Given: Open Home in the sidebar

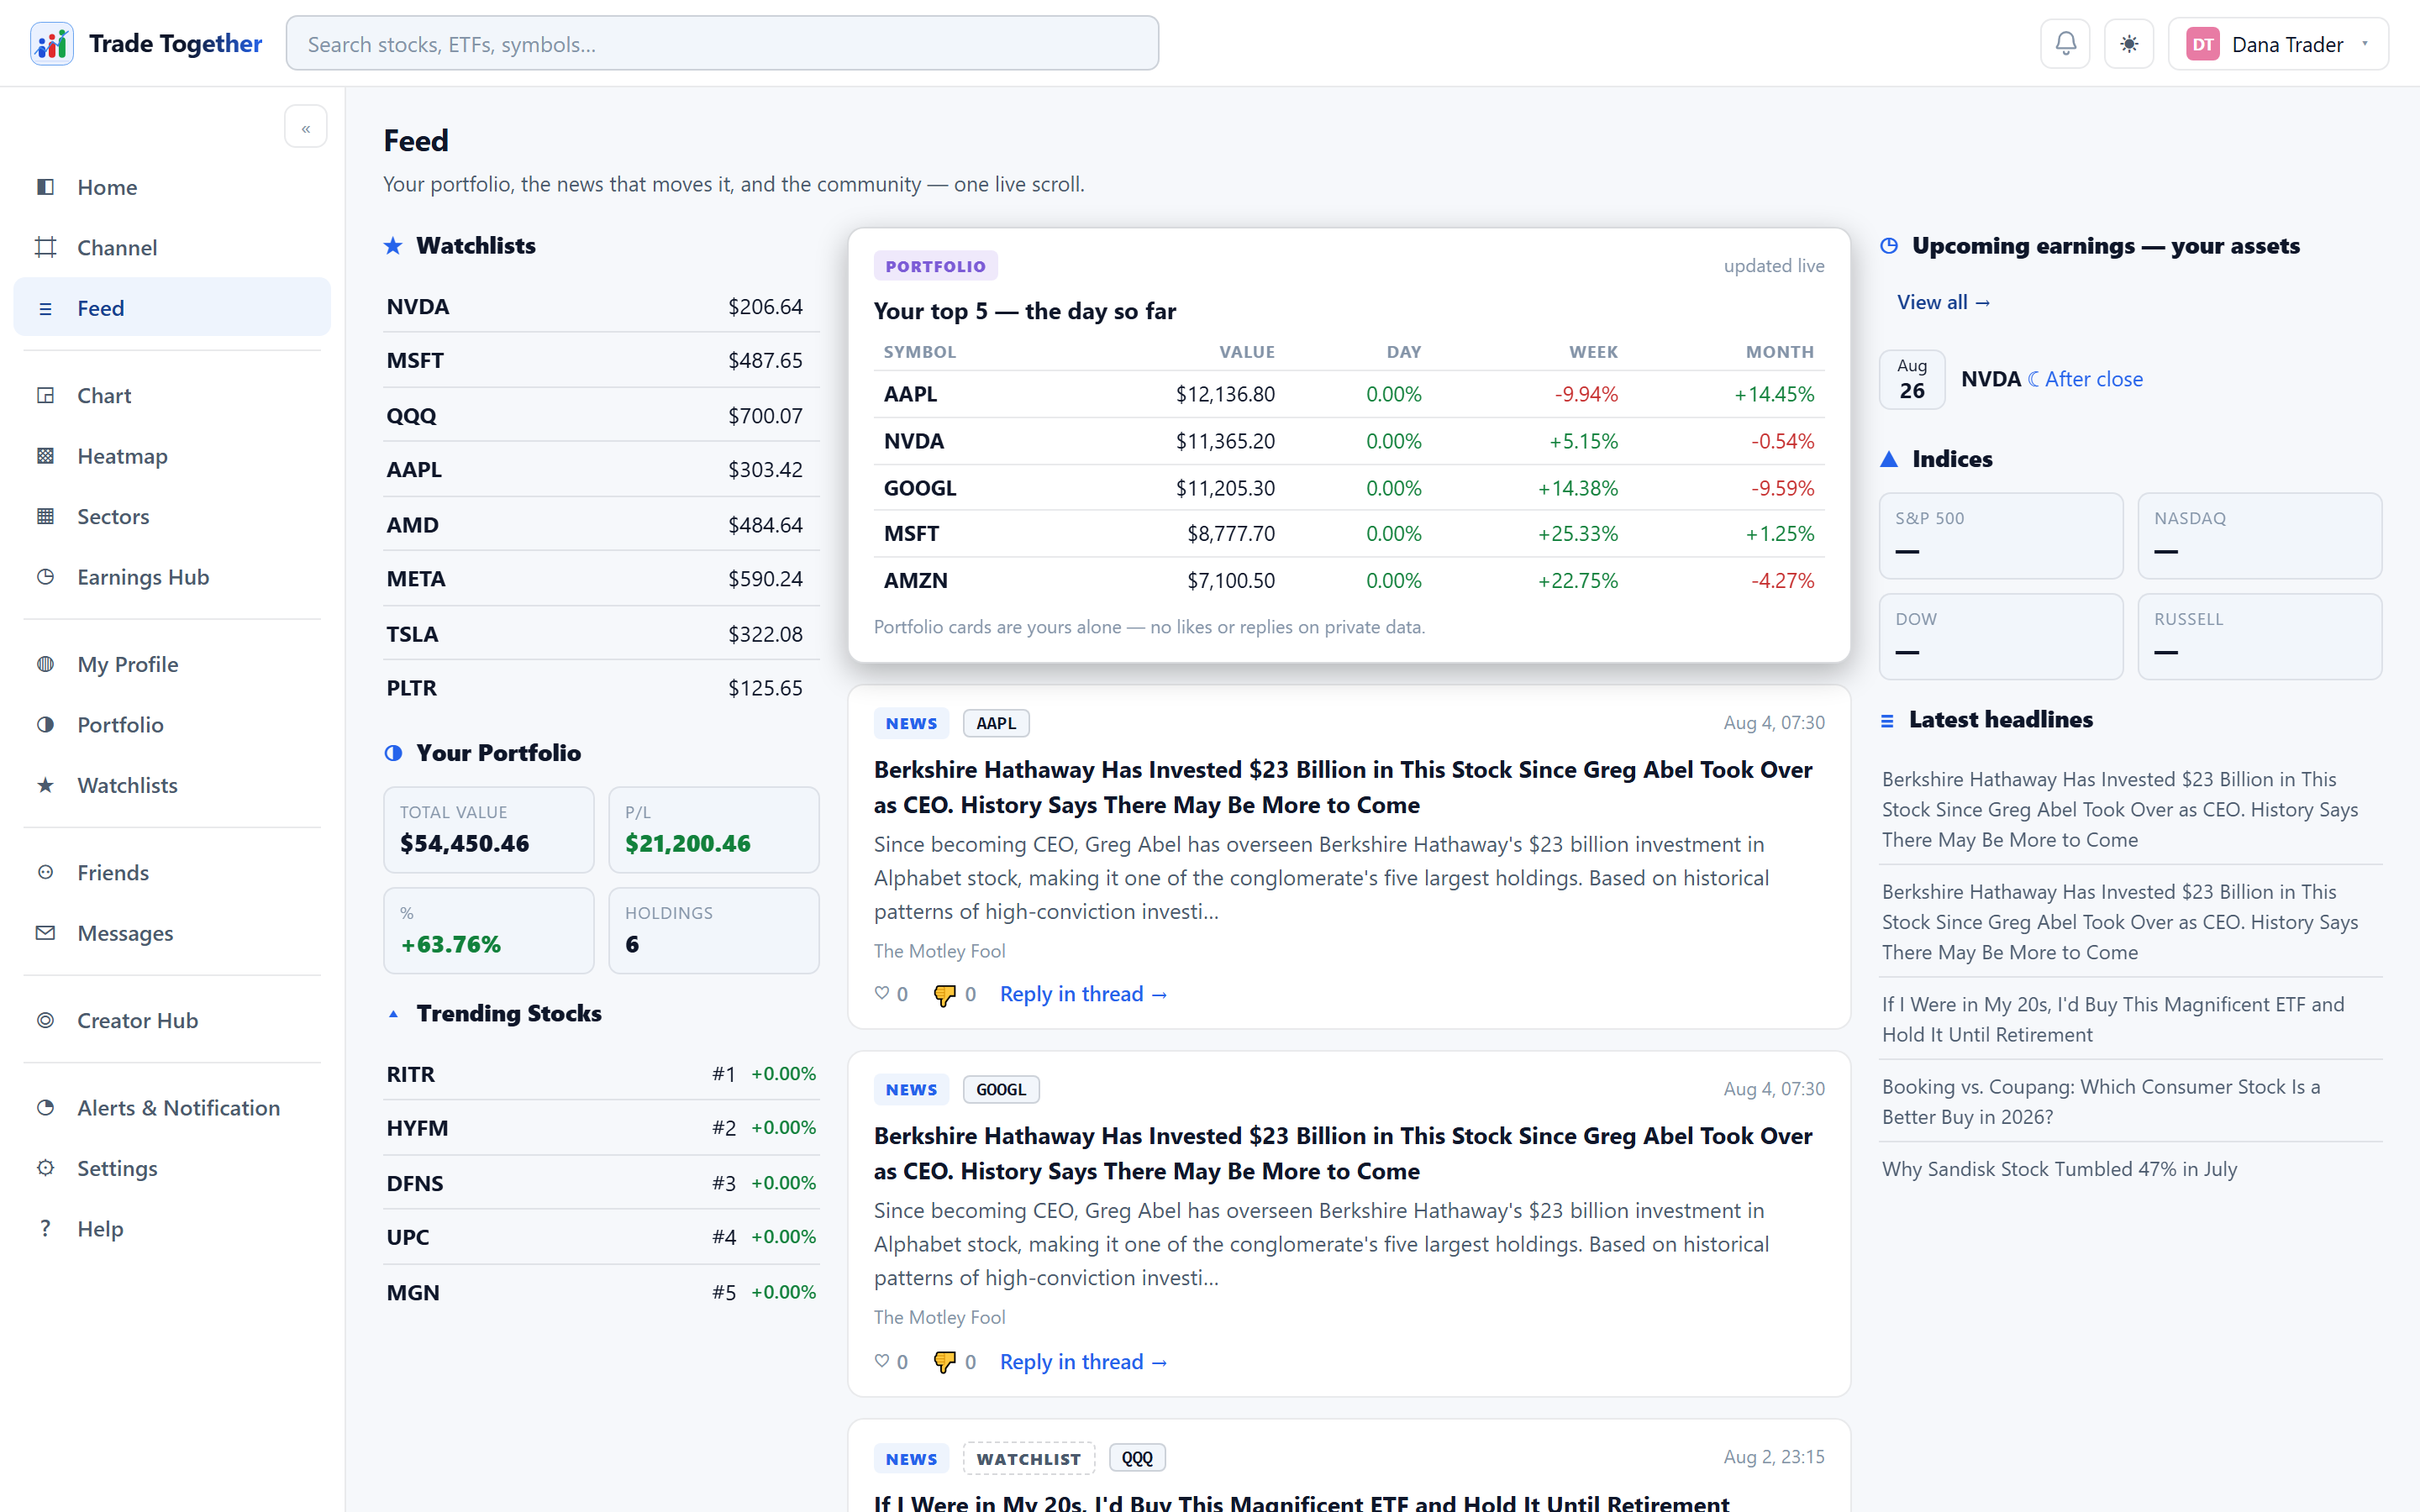Looking at the screenshot, I should [x=172, y=187].
